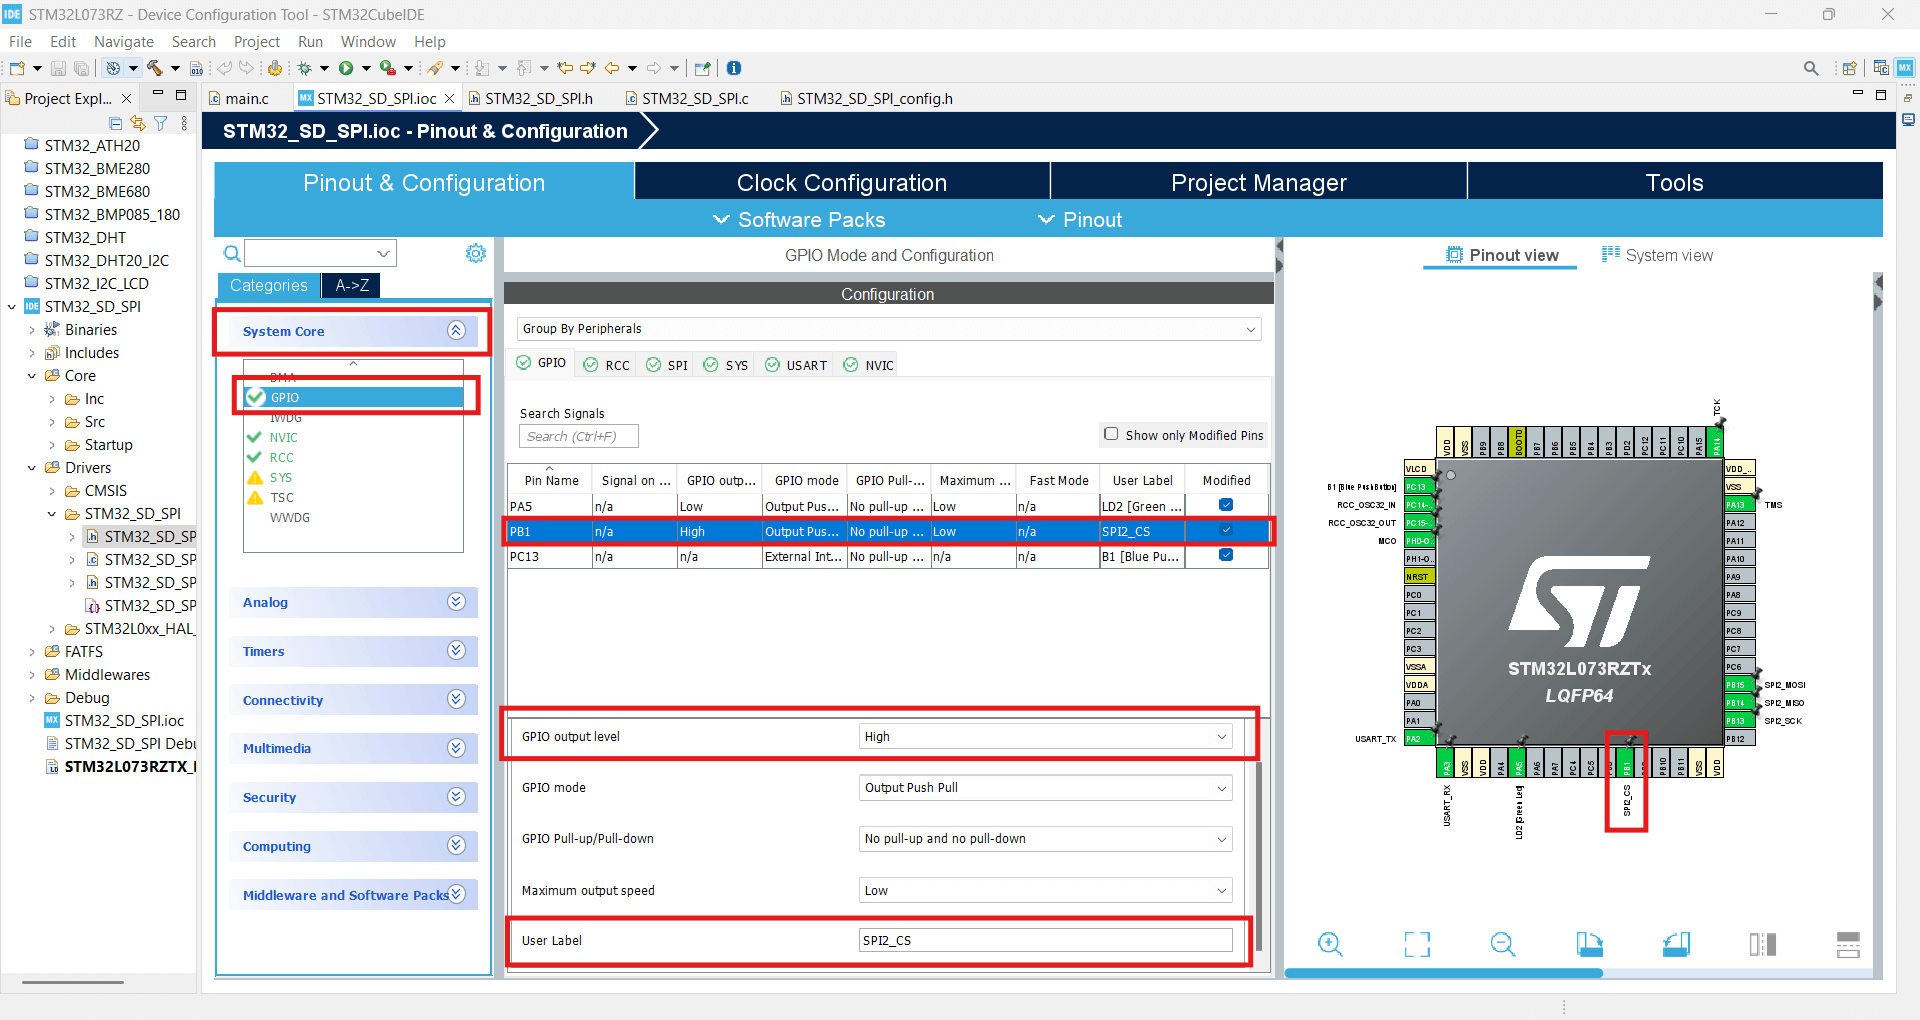Open the Pinout dropdown menu

1079,220
